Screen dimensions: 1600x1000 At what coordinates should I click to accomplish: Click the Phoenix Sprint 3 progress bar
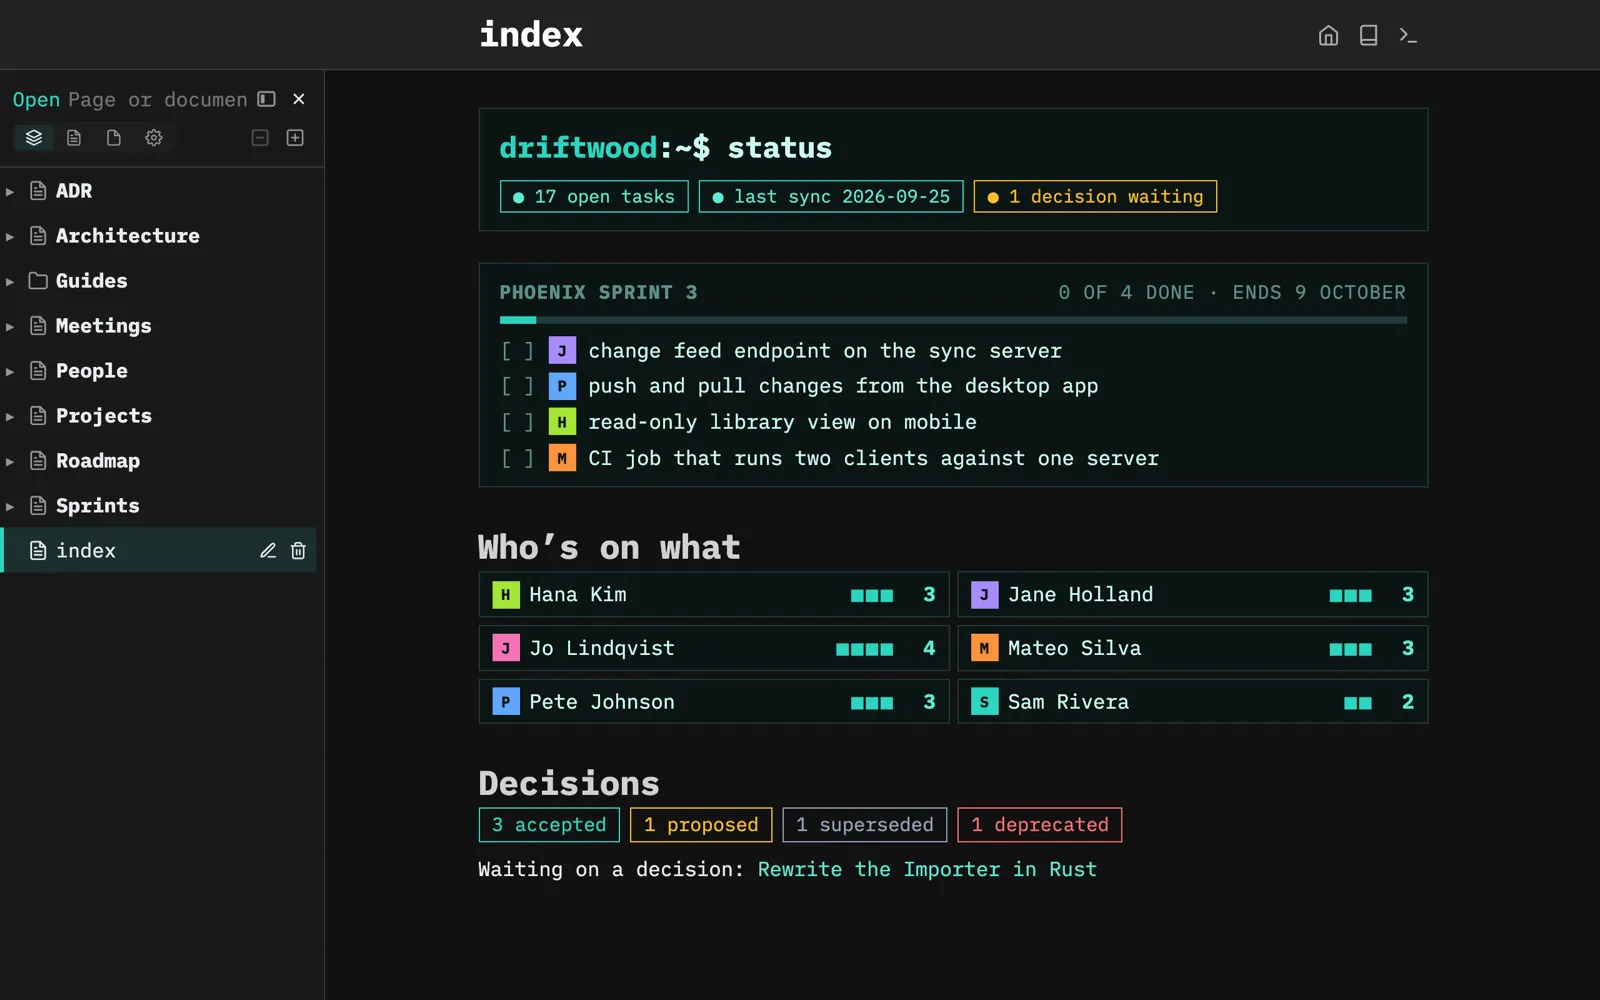953,320
